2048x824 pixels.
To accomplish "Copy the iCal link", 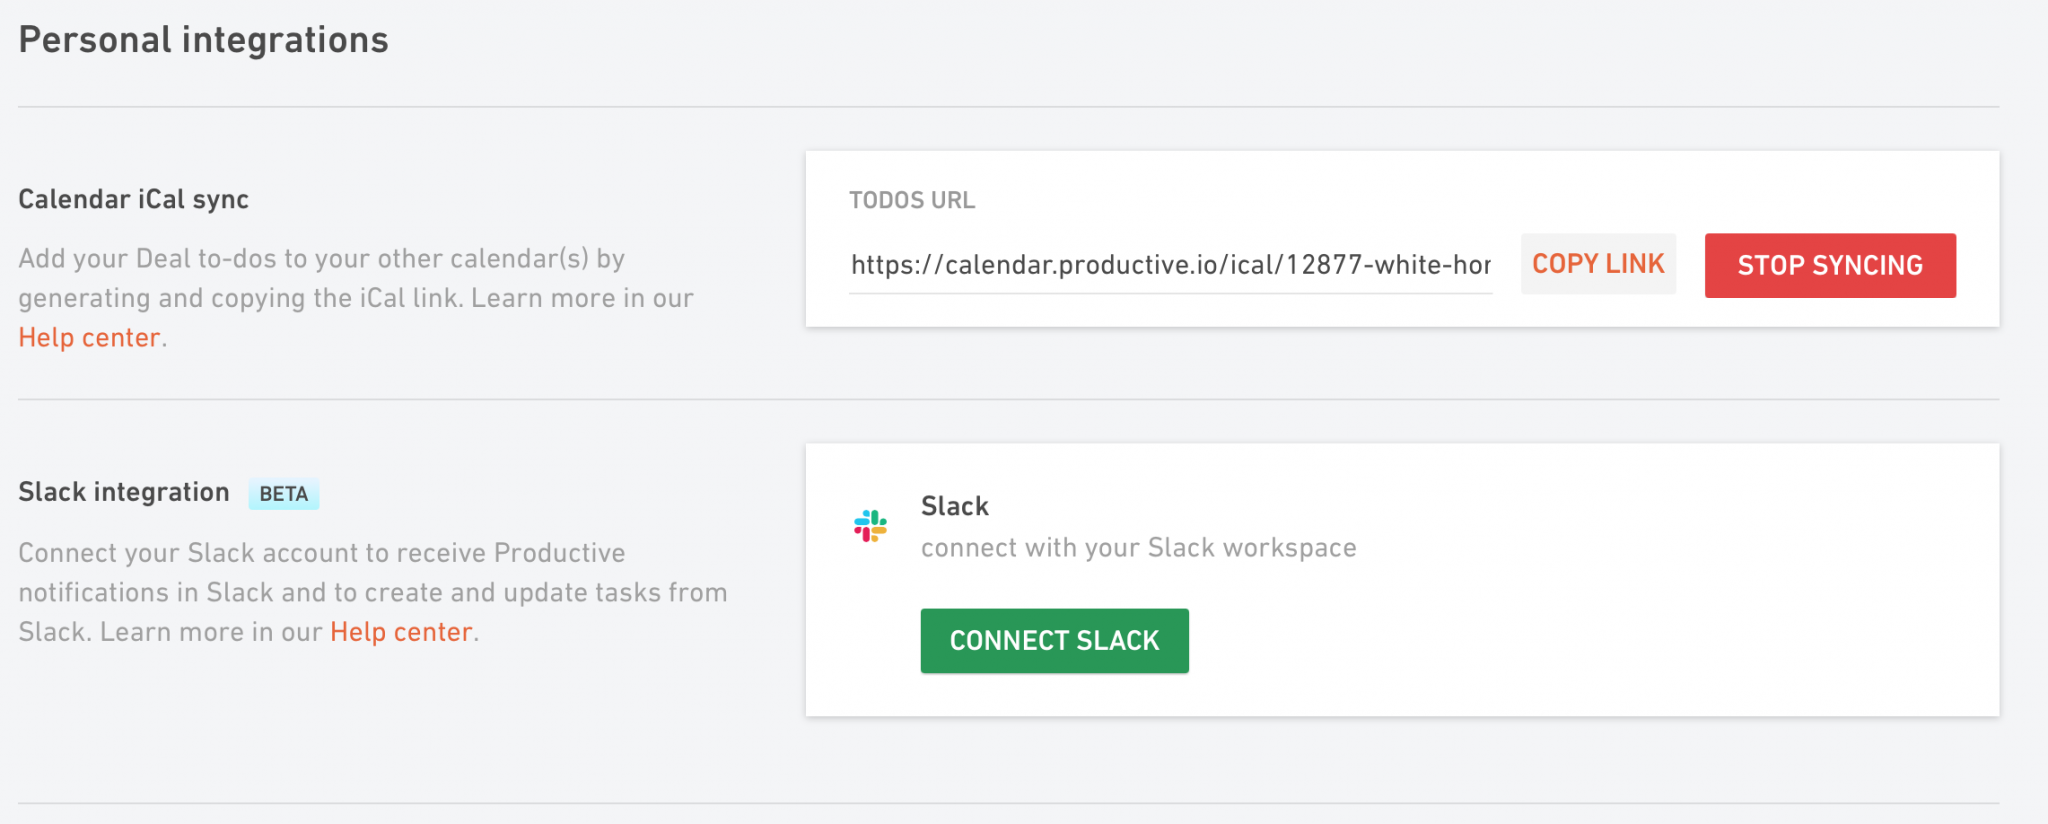I will (1598, 264).
